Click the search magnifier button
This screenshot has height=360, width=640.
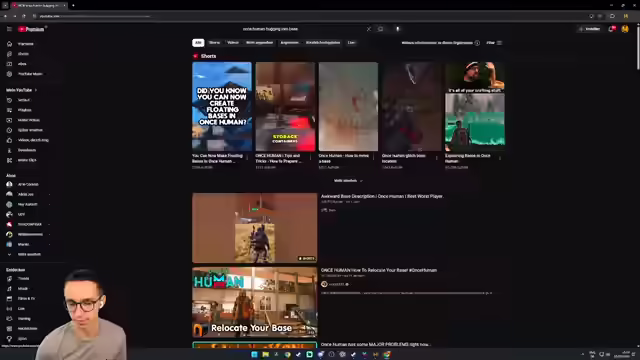tap(380, 29)
